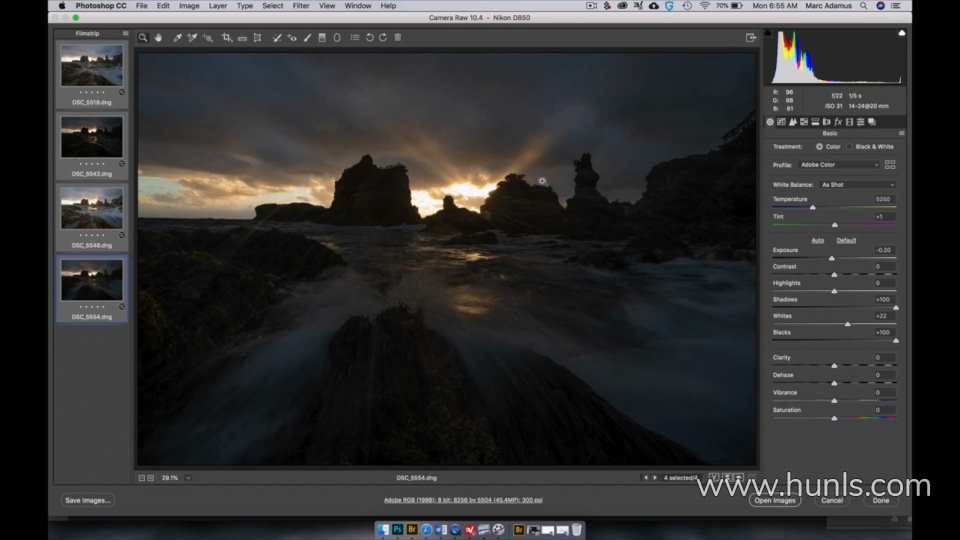Choose the Graduated Filter tool
The height and width of the screenshot is (540, 960).
[x=322, y=38]
